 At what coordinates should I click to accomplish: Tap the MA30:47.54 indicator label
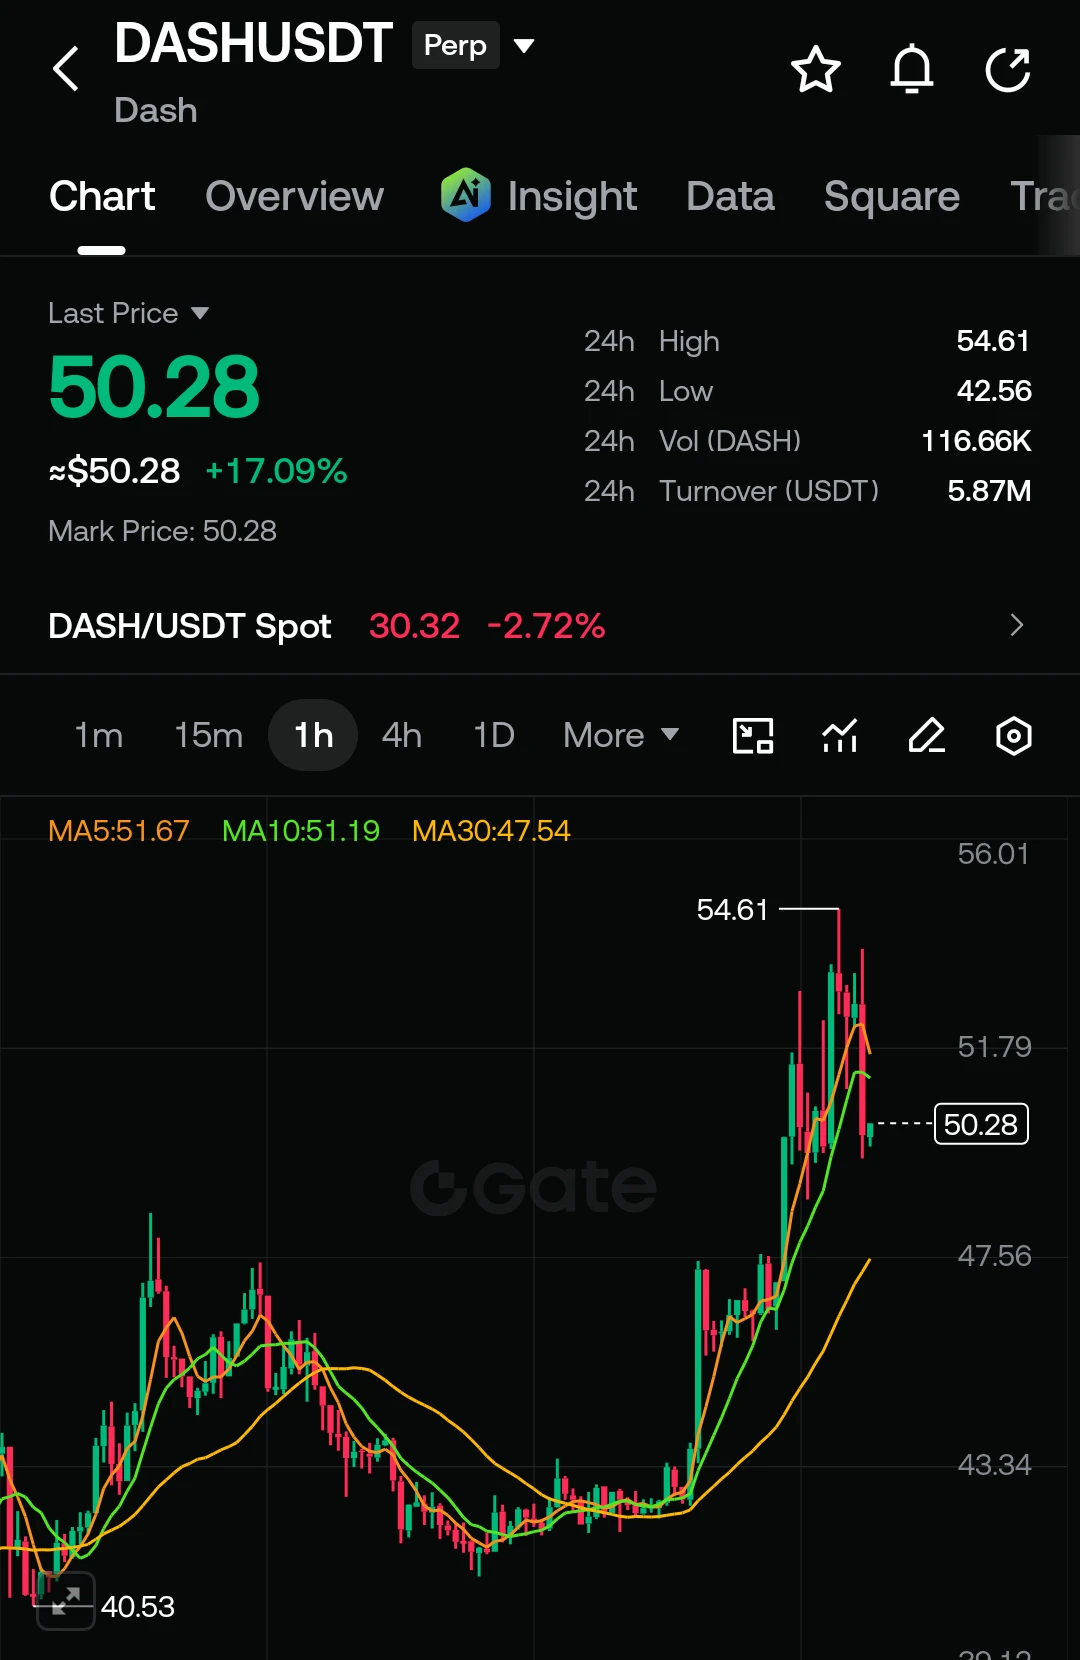[x=491, y=831]
